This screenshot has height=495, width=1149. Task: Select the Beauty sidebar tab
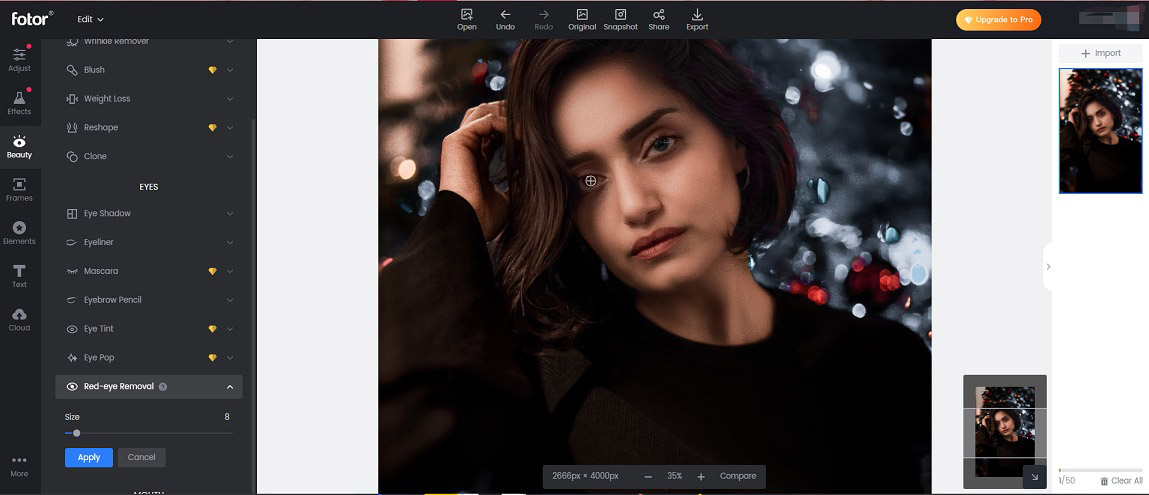[x=20, y=146]
